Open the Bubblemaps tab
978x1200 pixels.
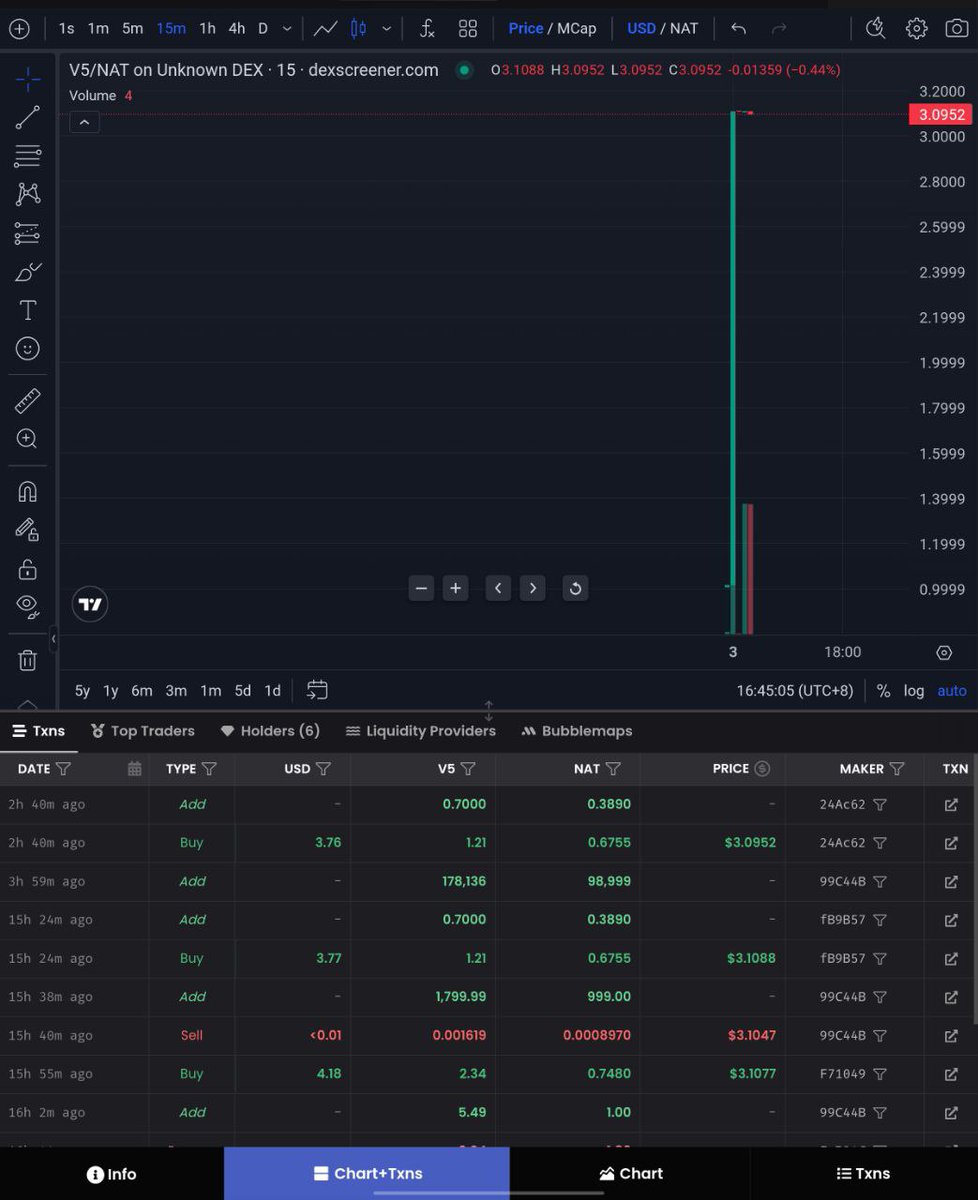click(577, 731)
